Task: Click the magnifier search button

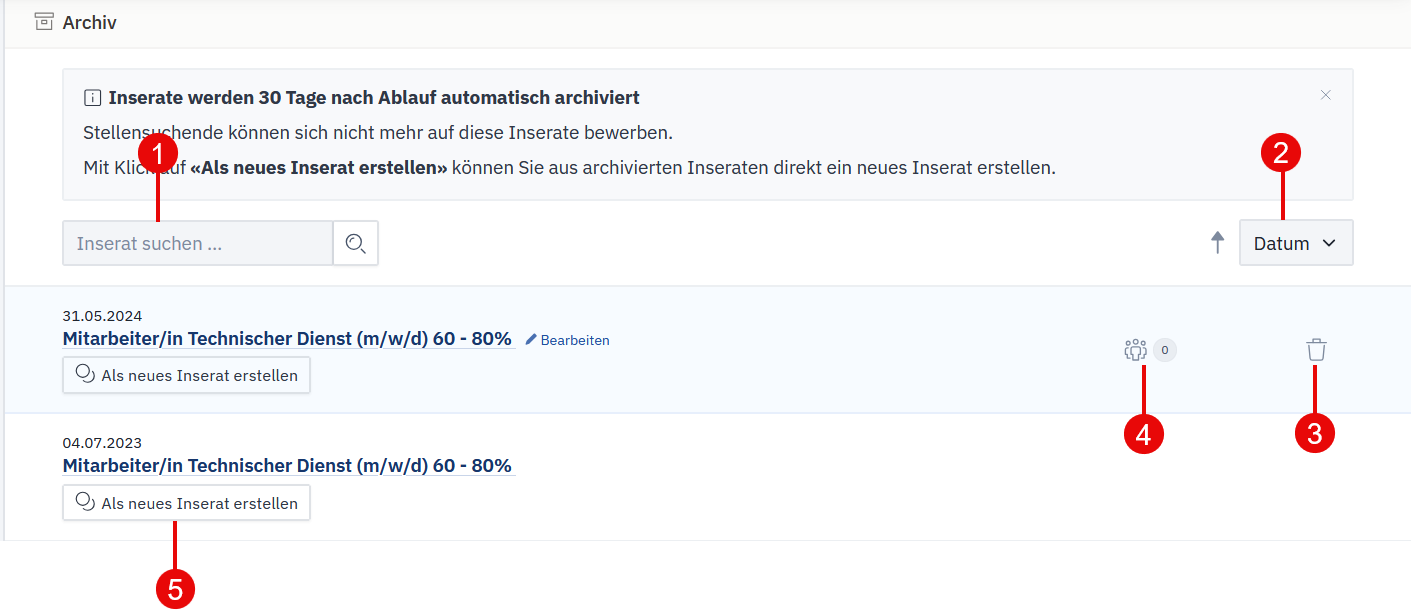Action: point(356,243)
